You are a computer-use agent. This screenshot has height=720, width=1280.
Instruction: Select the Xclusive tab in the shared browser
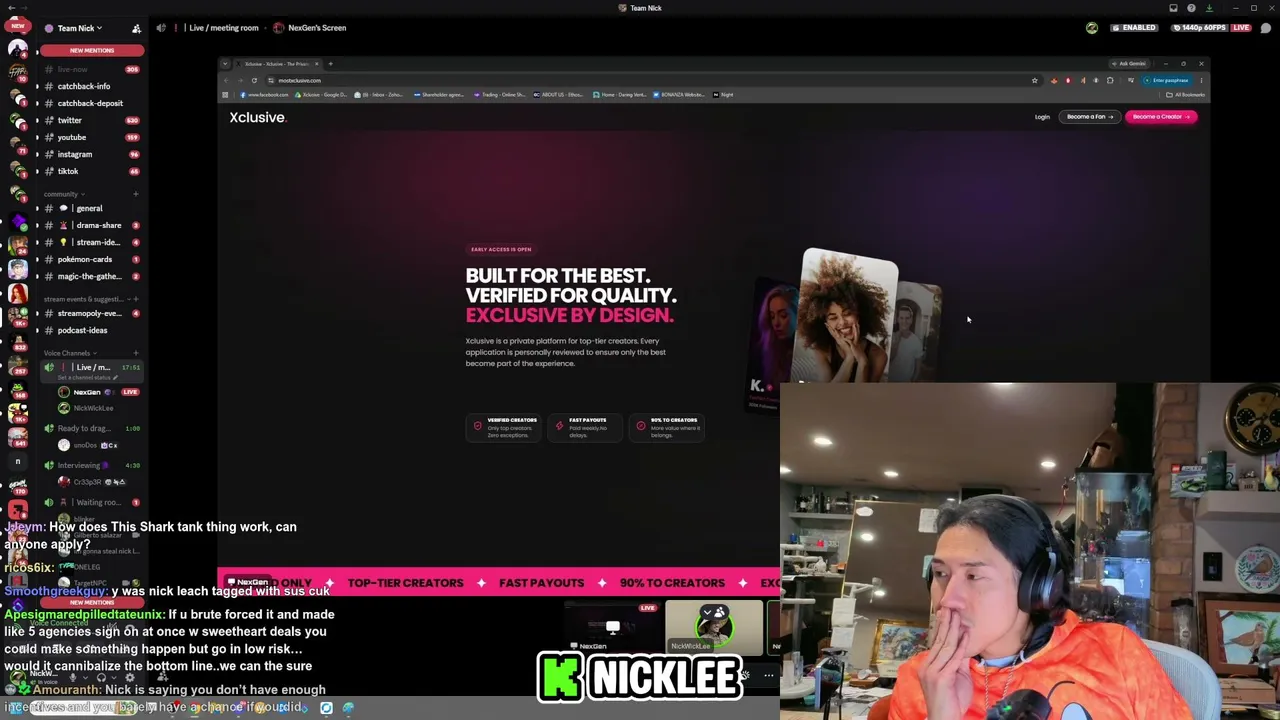277,64
